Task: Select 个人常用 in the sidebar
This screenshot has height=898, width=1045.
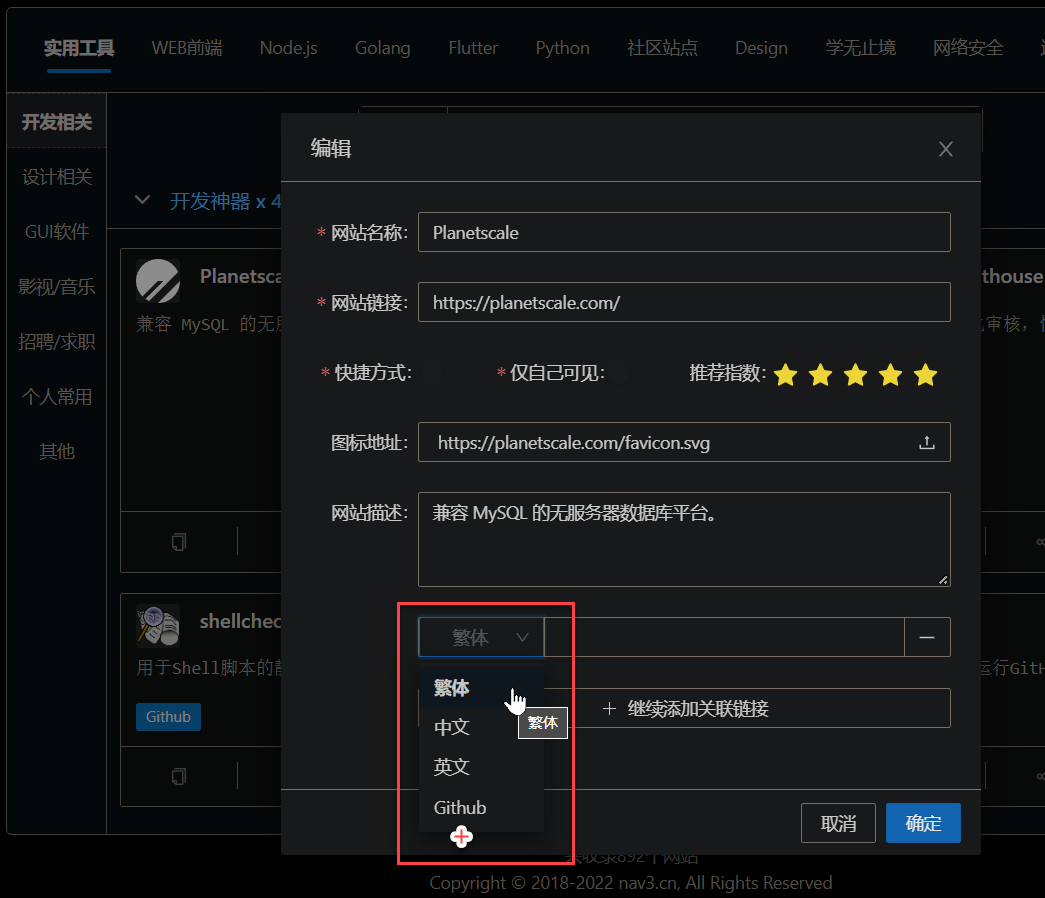Action: coord(57,397)
